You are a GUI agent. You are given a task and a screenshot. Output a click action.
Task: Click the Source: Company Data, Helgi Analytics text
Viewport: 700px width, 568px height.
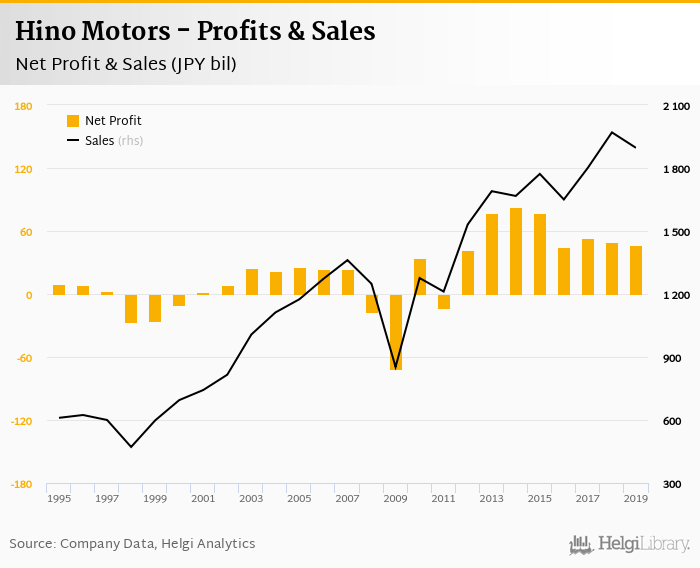[132, 544]
